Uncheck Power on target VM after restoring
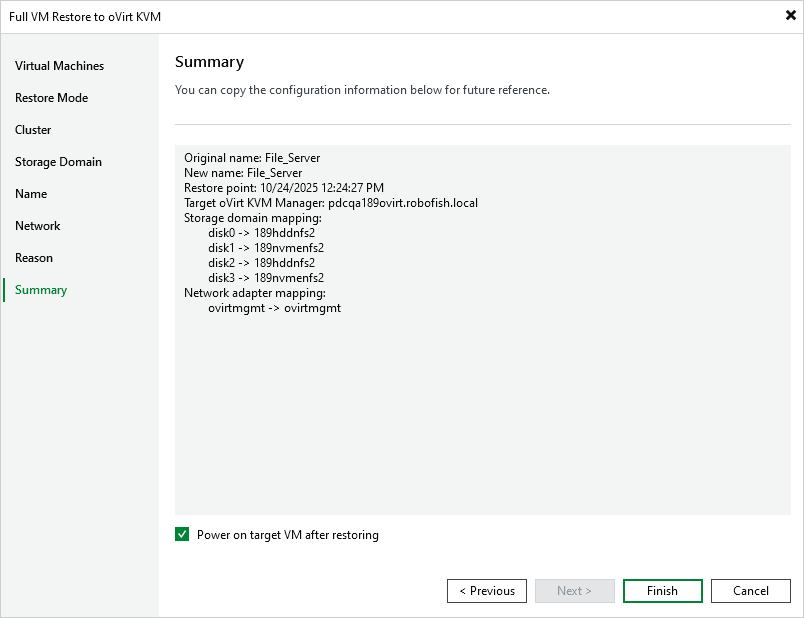 [x=182, y=534]
